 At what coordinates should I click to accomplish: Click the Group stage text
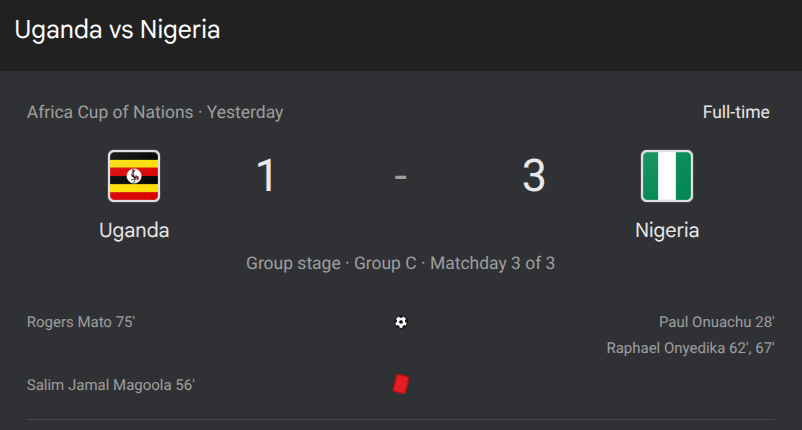(293, 264)
